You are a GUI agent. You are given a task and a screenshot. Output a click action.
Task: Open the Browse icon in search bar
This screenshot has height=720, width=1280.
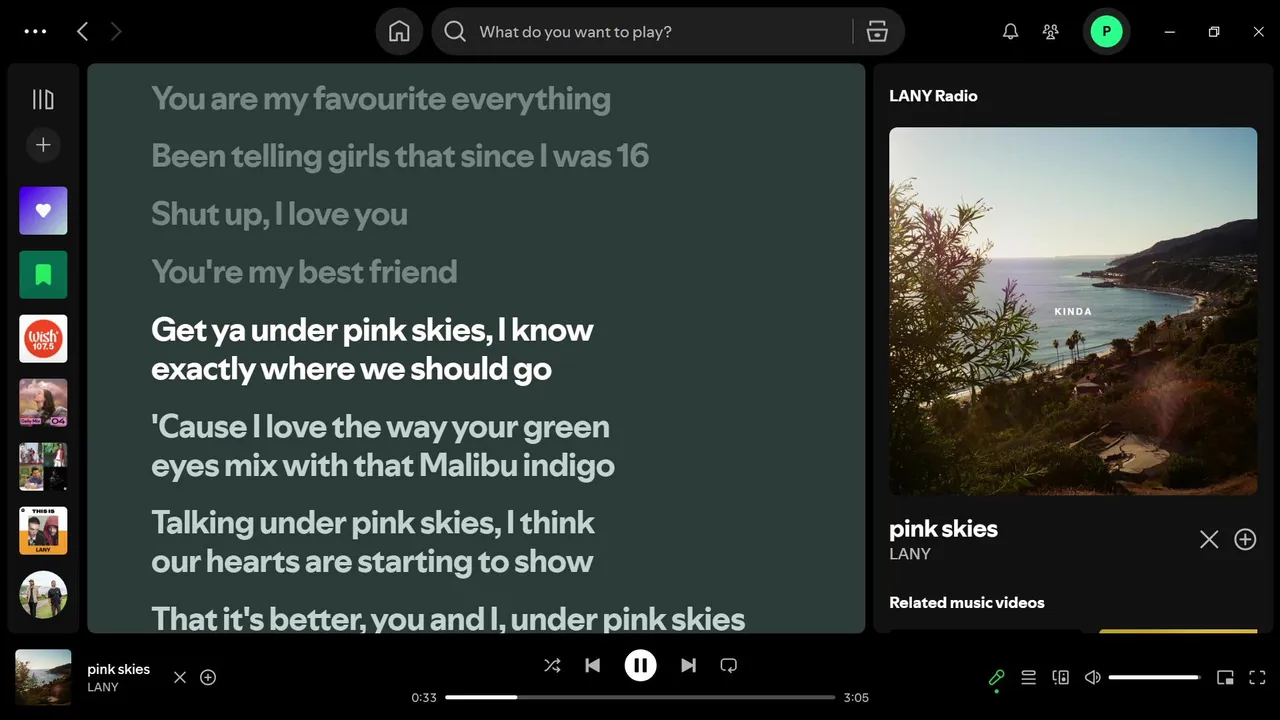coord(877,32)
